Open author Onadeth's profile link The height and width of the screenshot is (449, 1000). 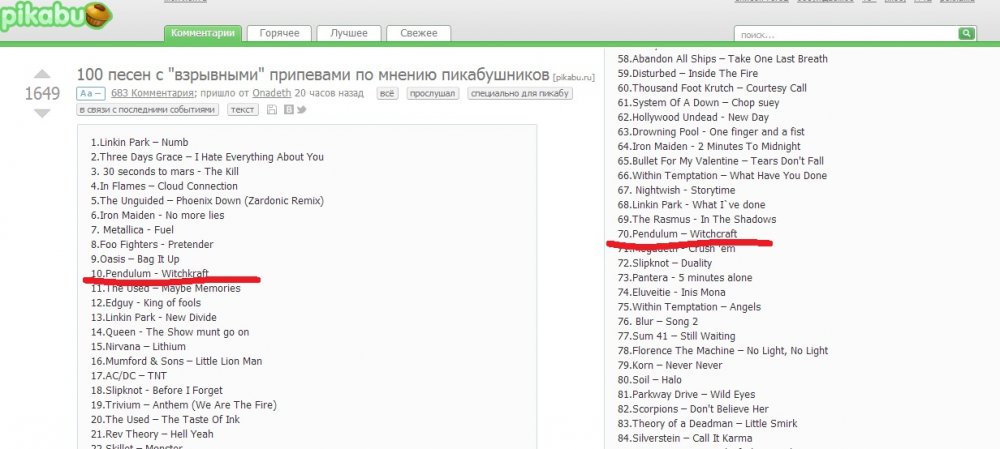pyautogui.click(x=272, y=94)
